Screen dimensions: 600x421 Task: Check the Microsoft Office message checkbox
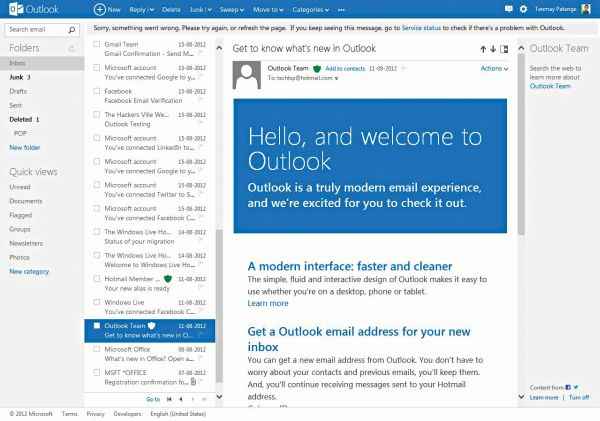pyautogui.click(x=96, y=349)
